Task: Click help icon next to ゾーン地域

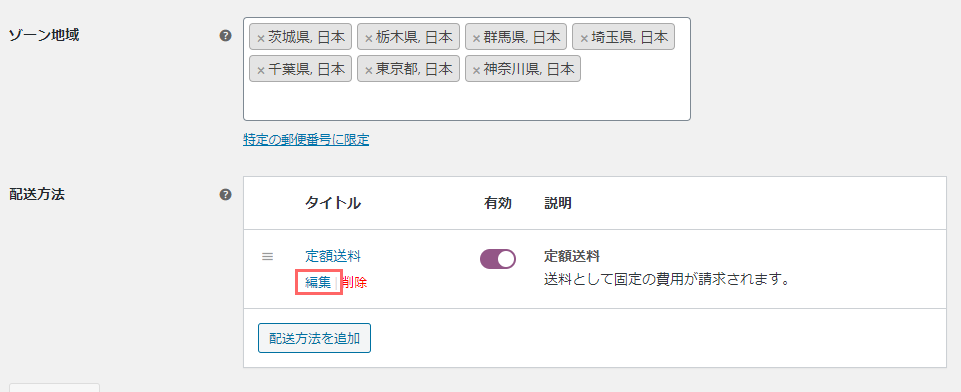Action: pyautogui.click(x=226, y=36)
